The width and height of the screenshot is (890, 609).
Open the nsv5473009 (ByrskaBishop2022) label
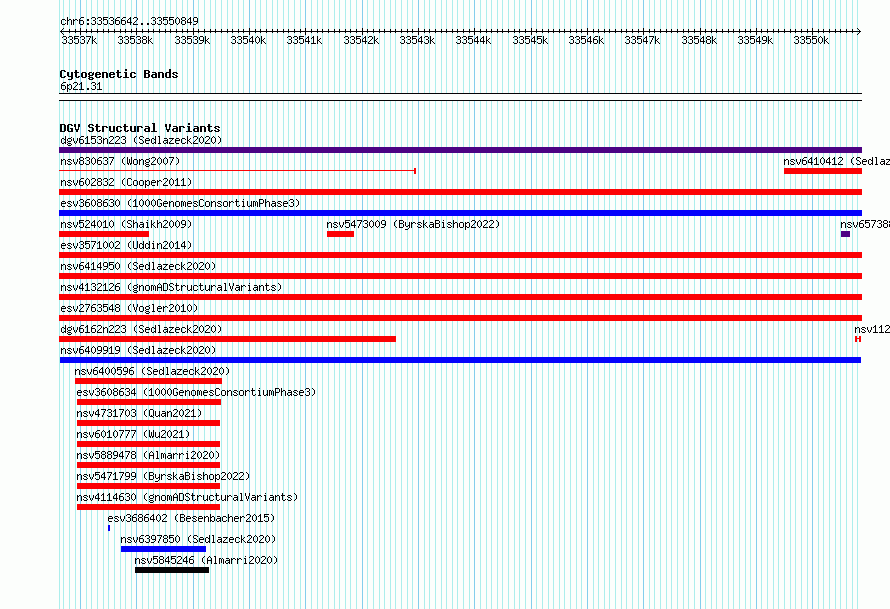(413, 224)
